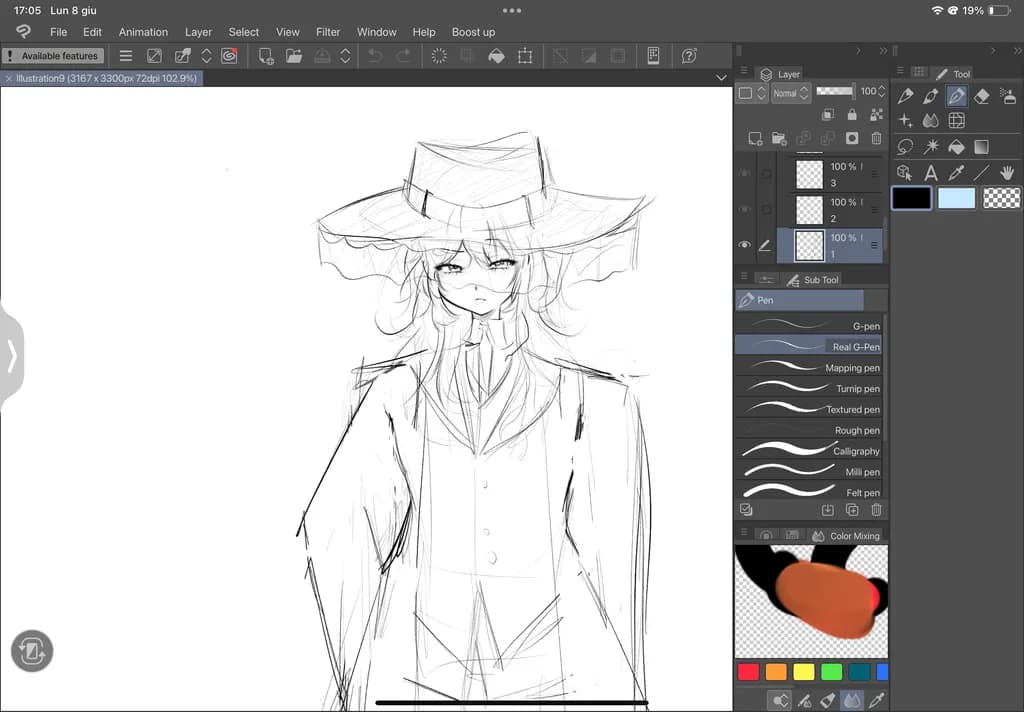Select paint tube tool in Color Mixing

coord(828,700)
